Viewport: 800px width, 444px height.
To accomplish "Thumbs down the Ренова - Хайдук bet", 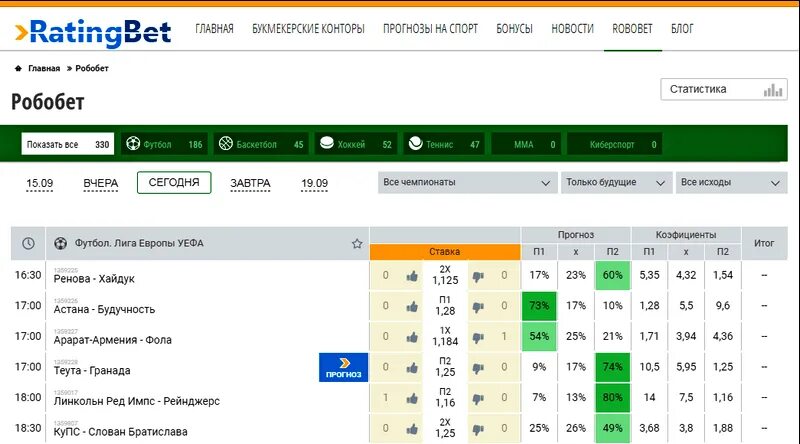I will pos(478,276).
